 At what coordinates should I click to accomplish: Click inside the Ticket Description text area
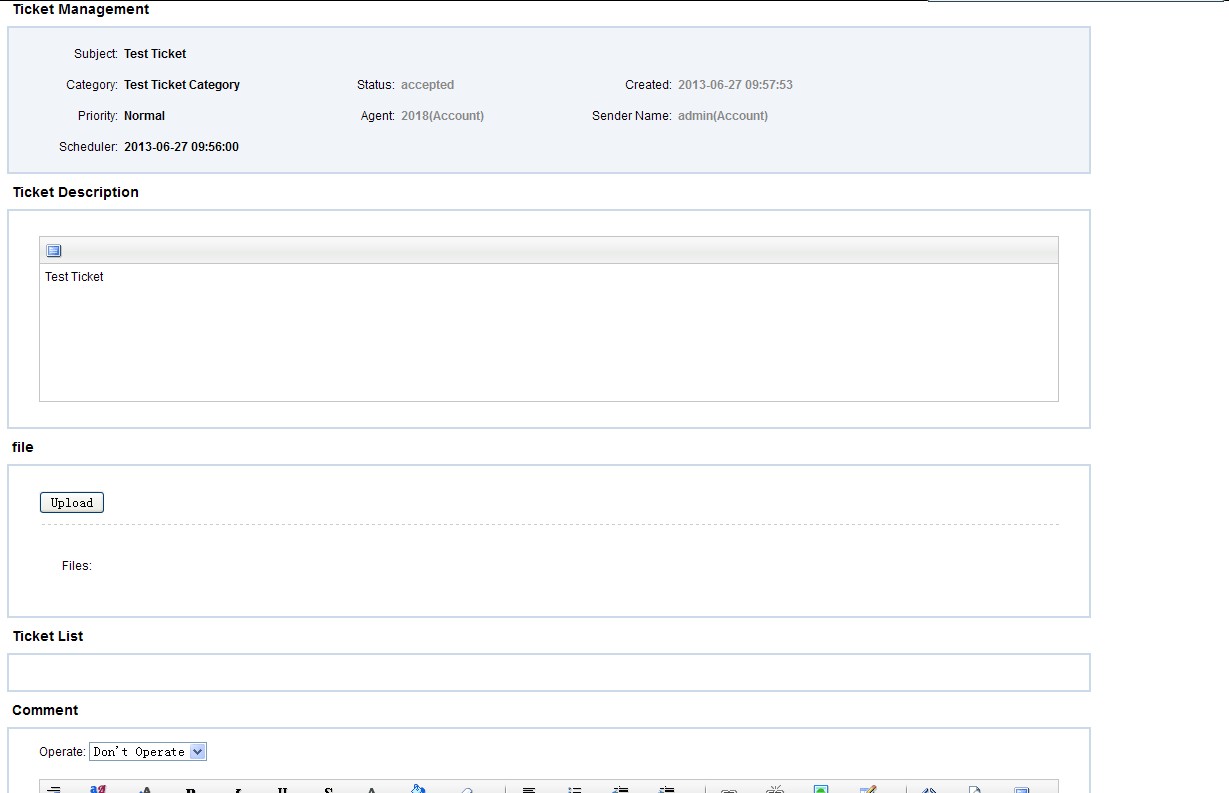coord(548,332)
